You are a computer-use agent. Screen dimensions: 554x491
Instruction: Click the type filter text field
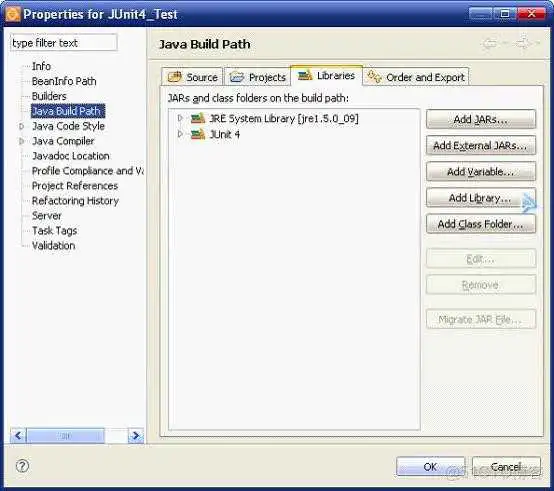[64, 43]
